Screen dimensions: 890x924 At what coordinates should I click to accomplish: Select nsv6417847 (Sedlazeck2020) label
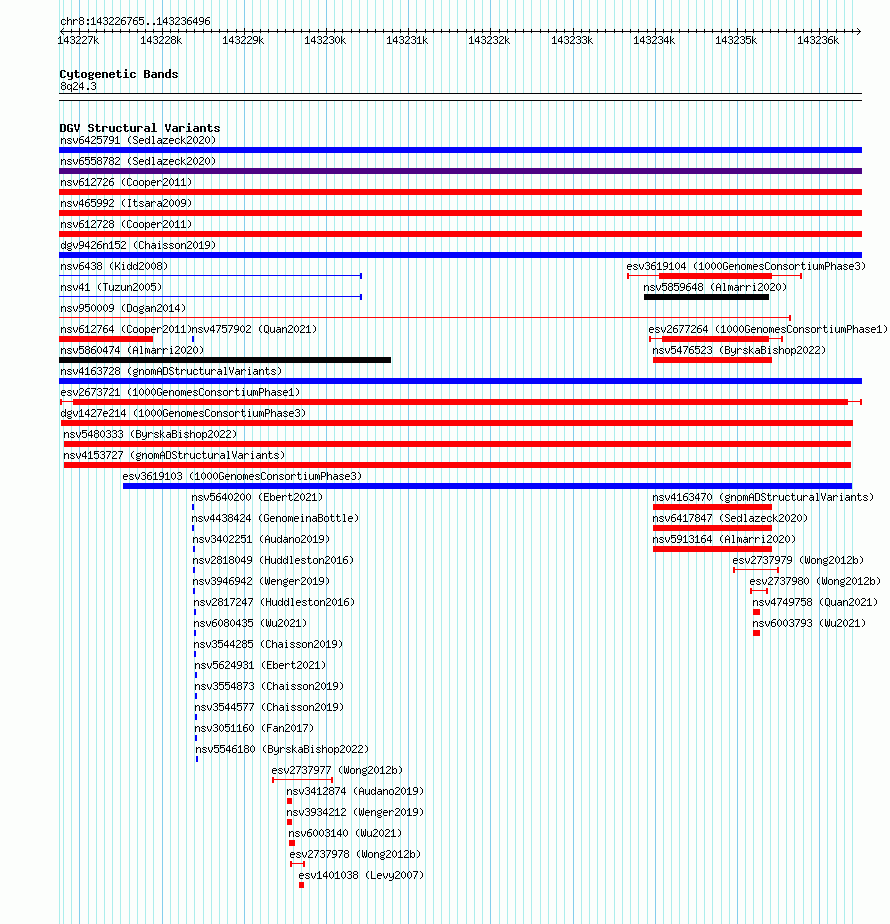[x=730, y=519]
